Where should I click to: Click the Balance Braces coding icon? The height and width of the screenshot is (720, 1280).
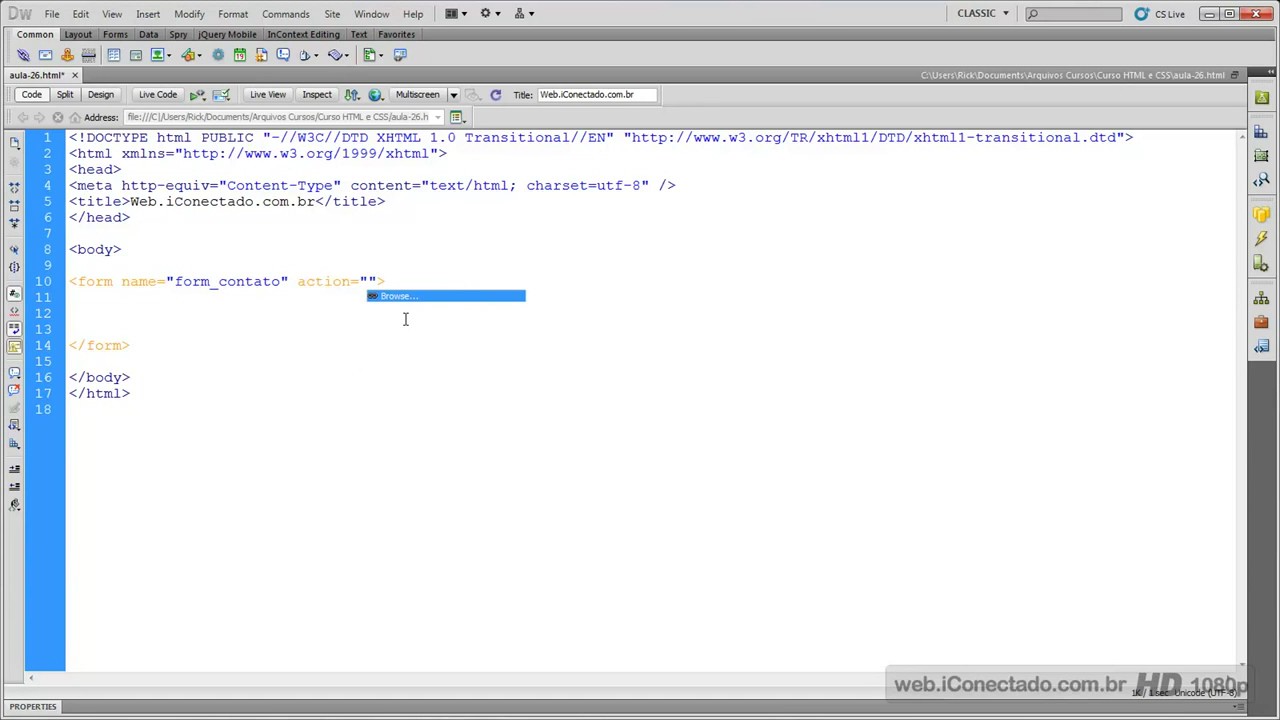[x=14, y=267]
